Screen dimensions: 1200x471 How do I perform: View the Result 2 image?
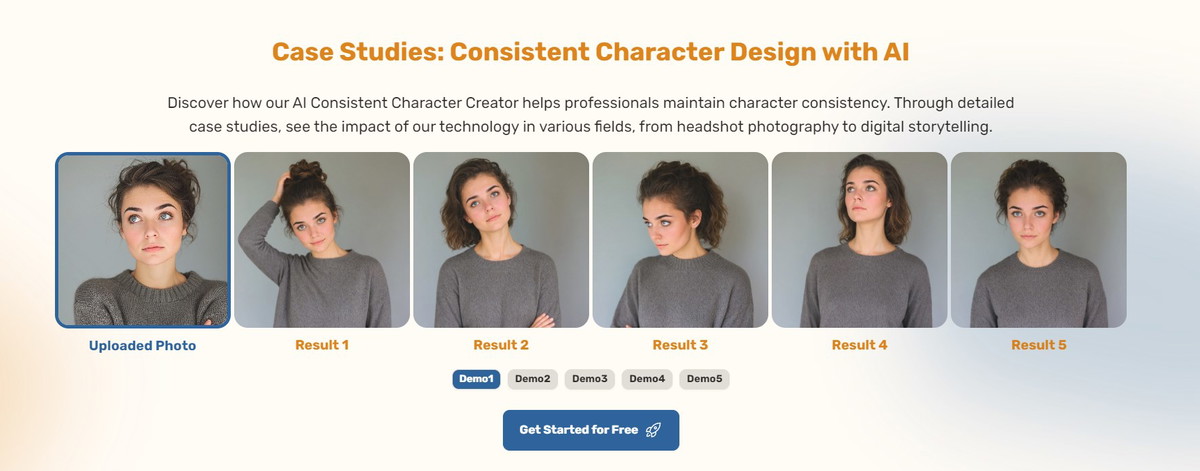(x=501, y=240)
